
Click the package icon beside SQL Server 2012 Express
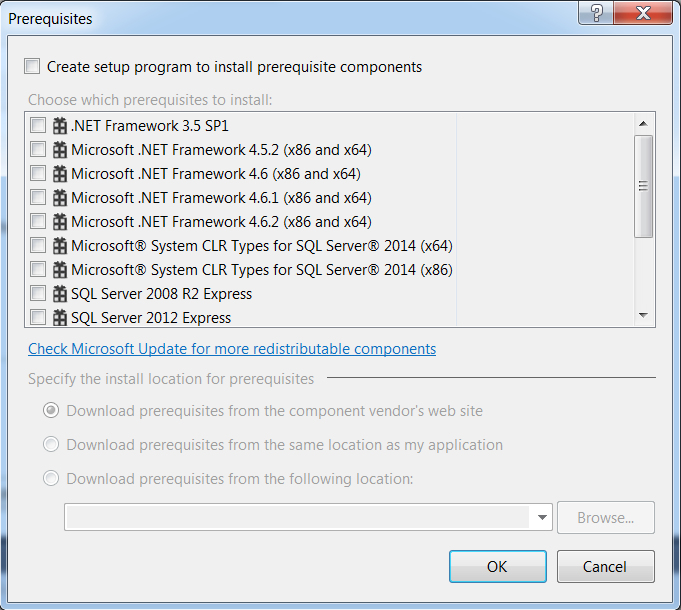click(x=60, y=318)
